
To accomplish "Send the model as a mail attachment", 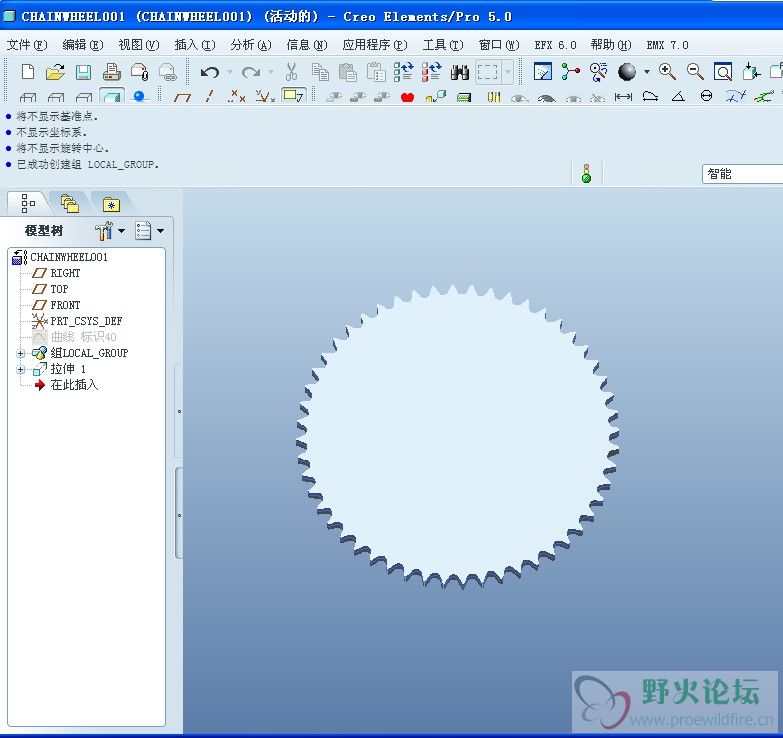I will [140, 72].
